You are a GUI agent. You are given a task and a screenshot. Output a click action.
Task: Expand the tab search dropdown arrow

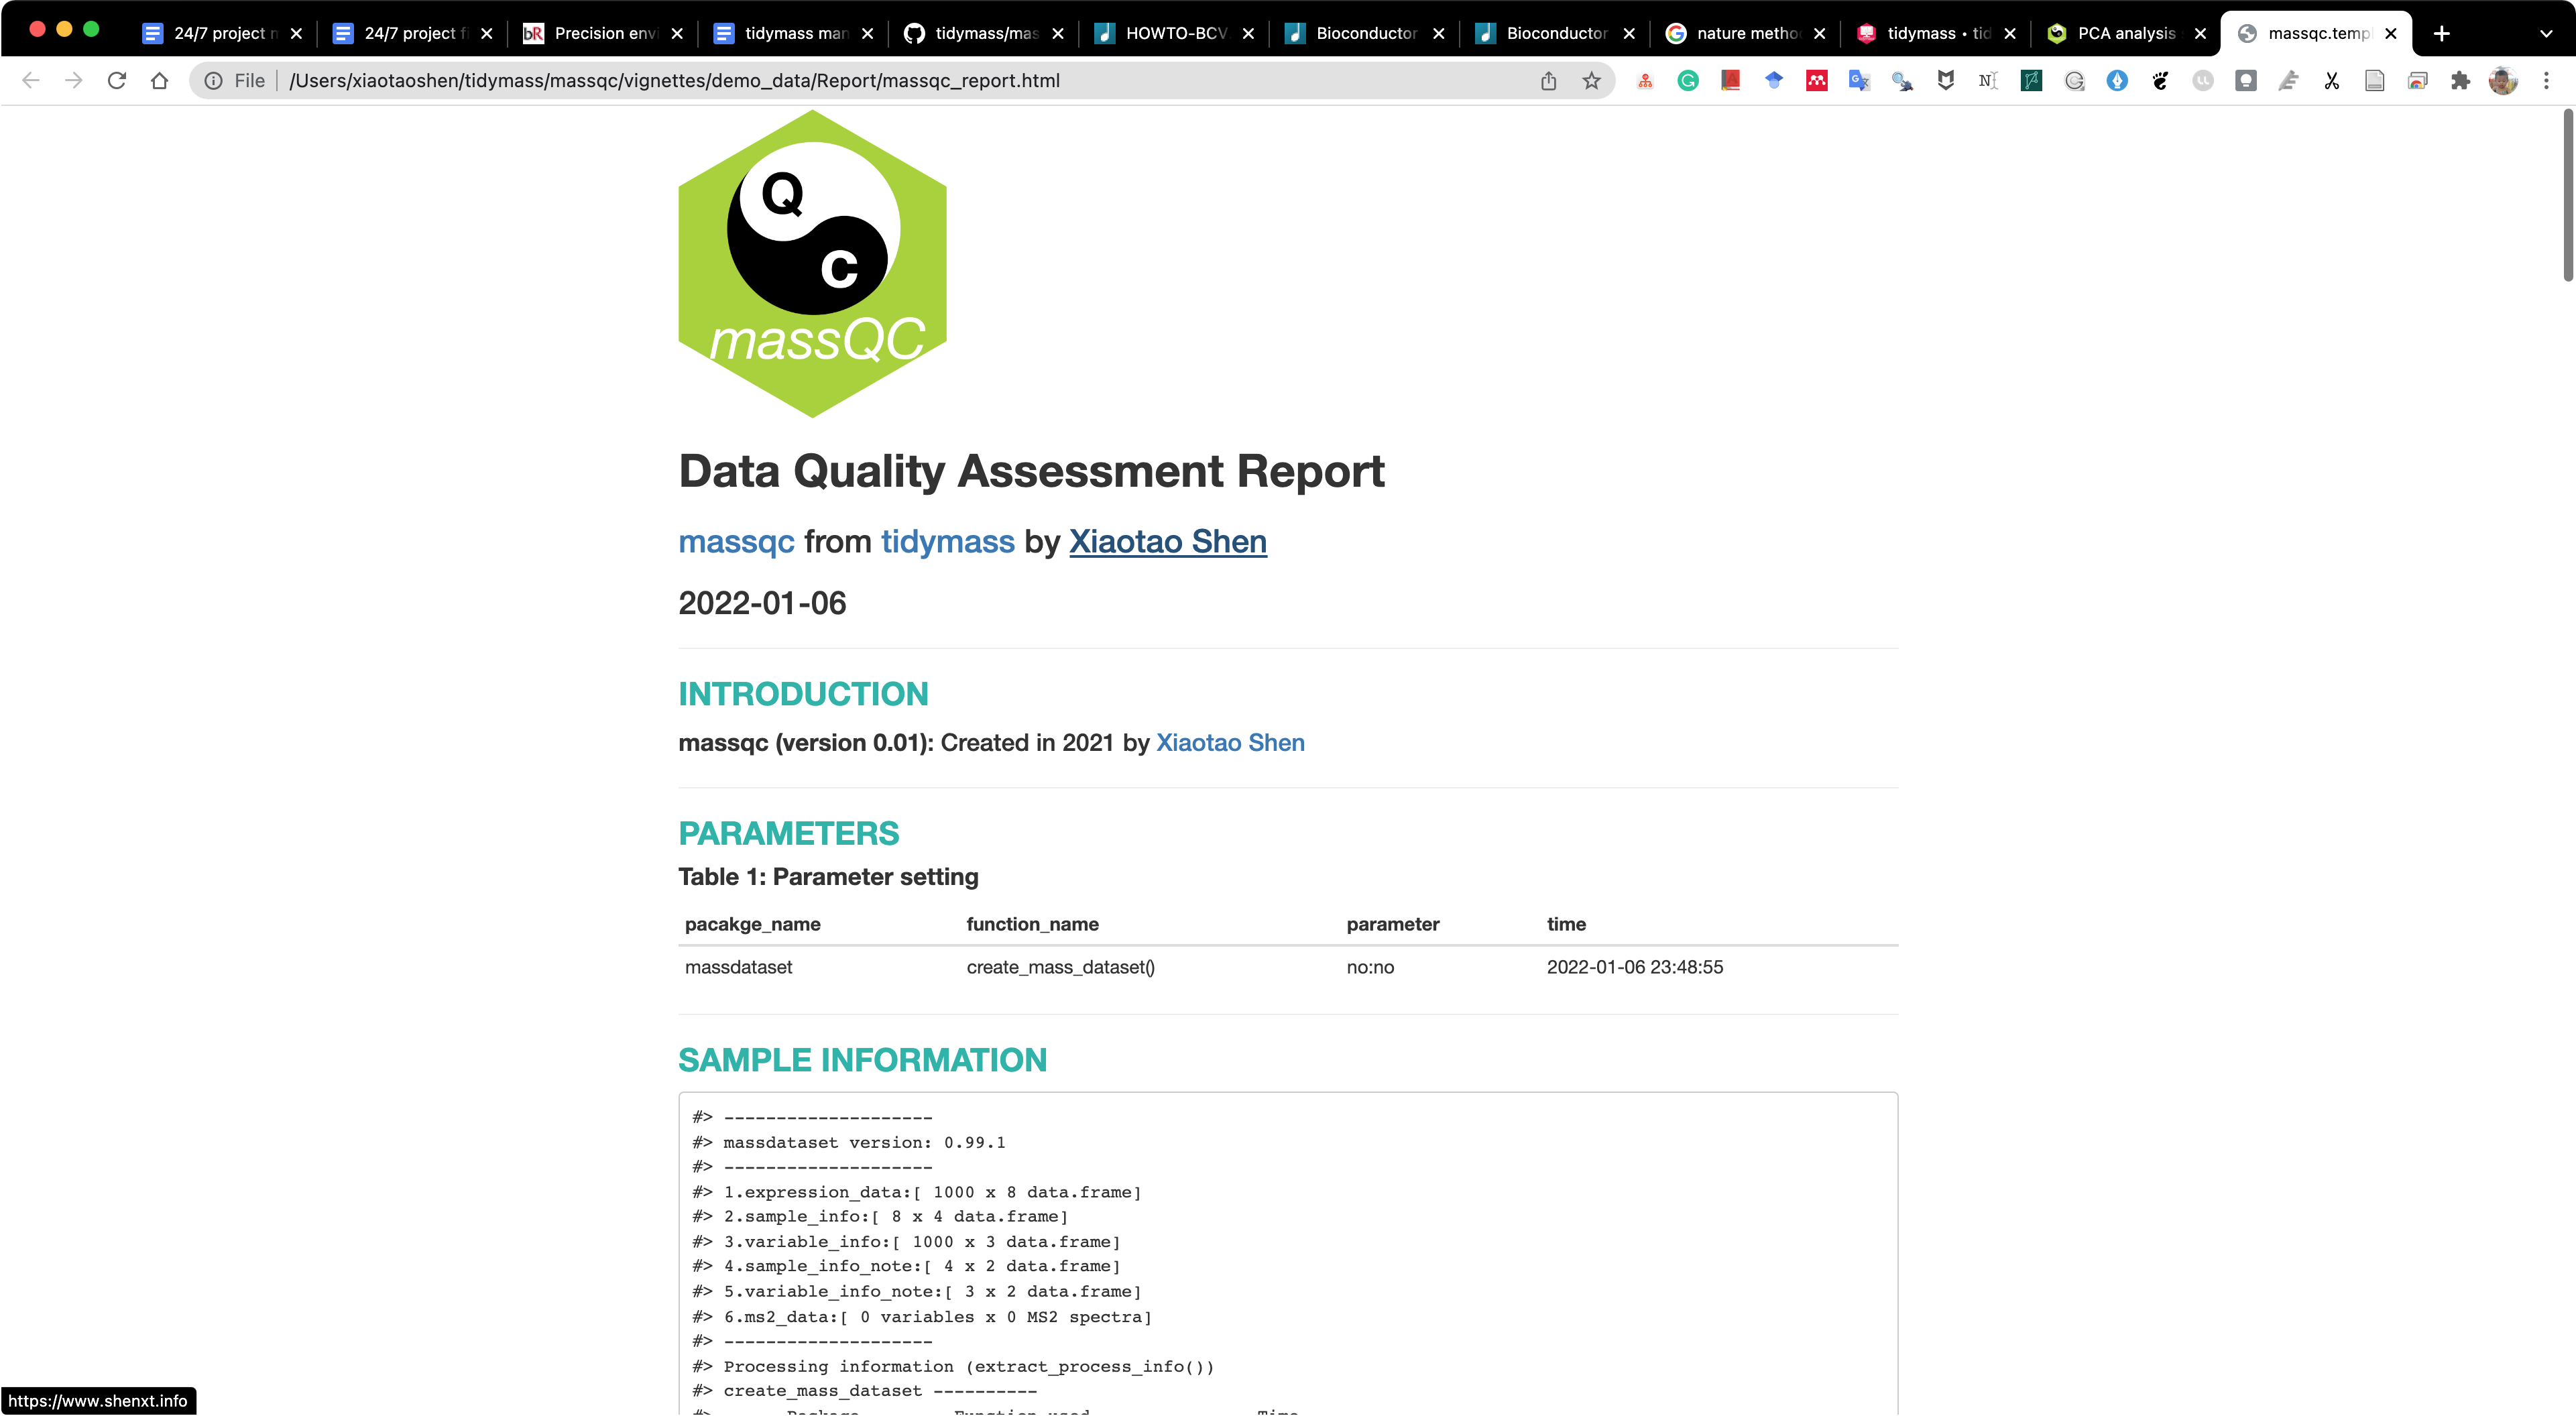pos(2546,33)
